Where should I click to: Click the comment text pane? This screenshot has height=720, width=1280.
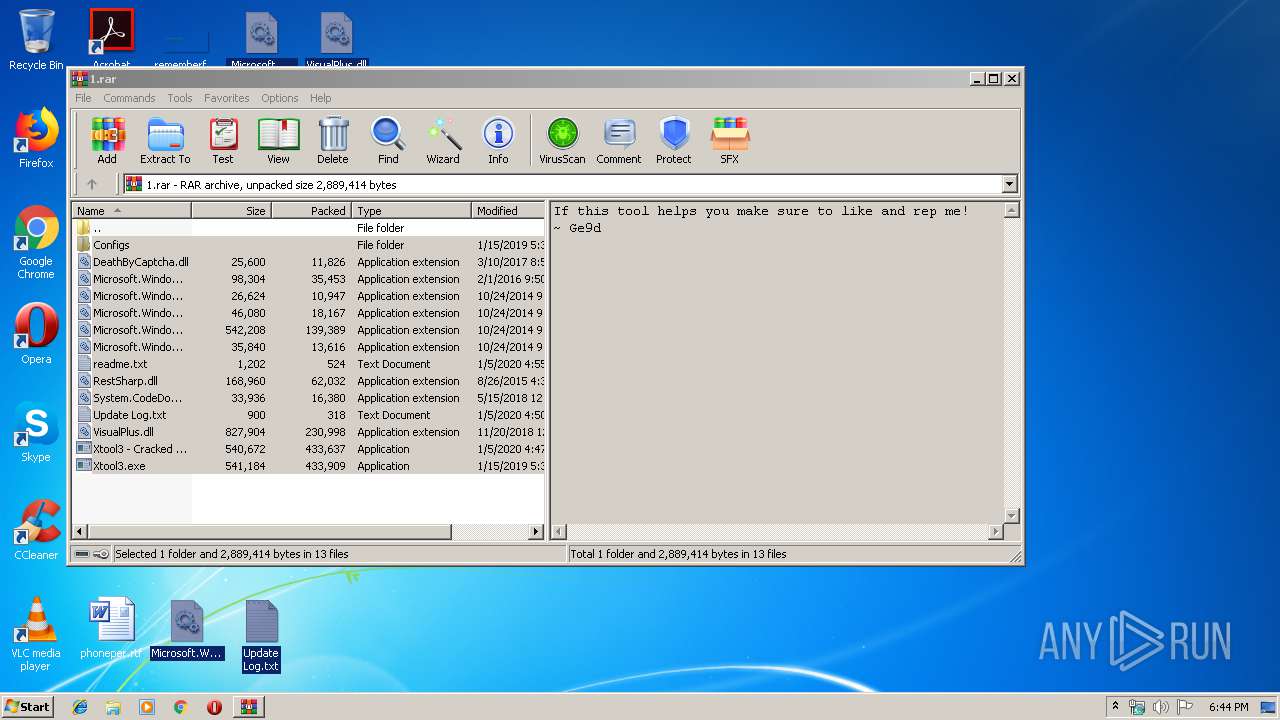point(777,363)
